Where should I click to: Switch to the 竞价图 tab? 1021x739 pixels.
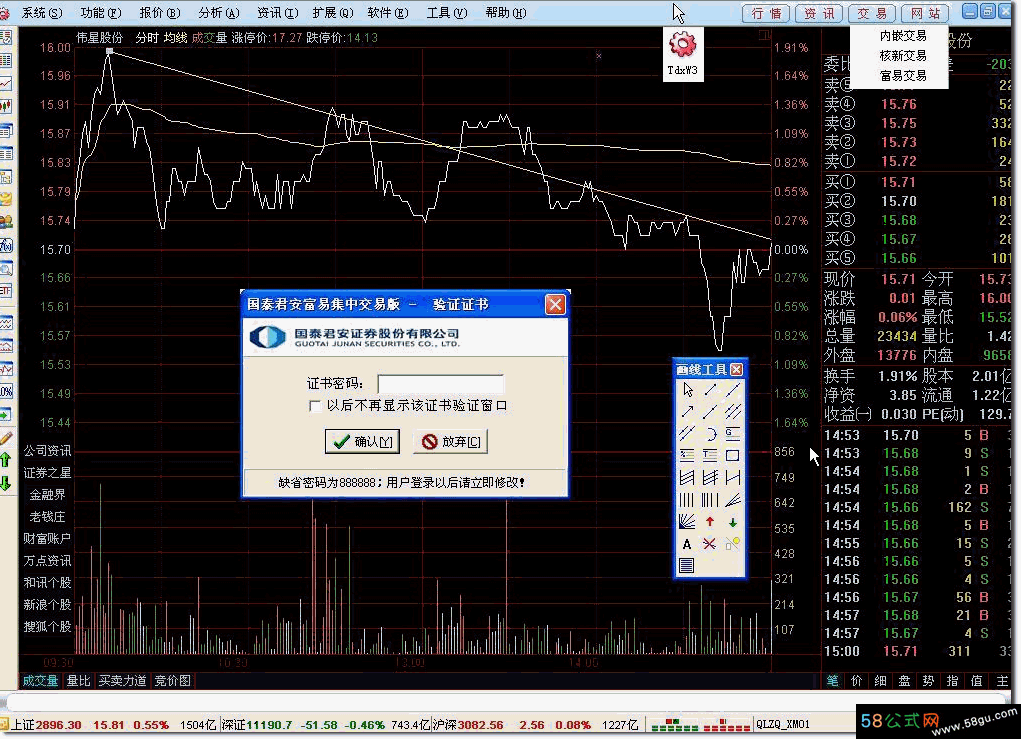(x=172, y=681)
